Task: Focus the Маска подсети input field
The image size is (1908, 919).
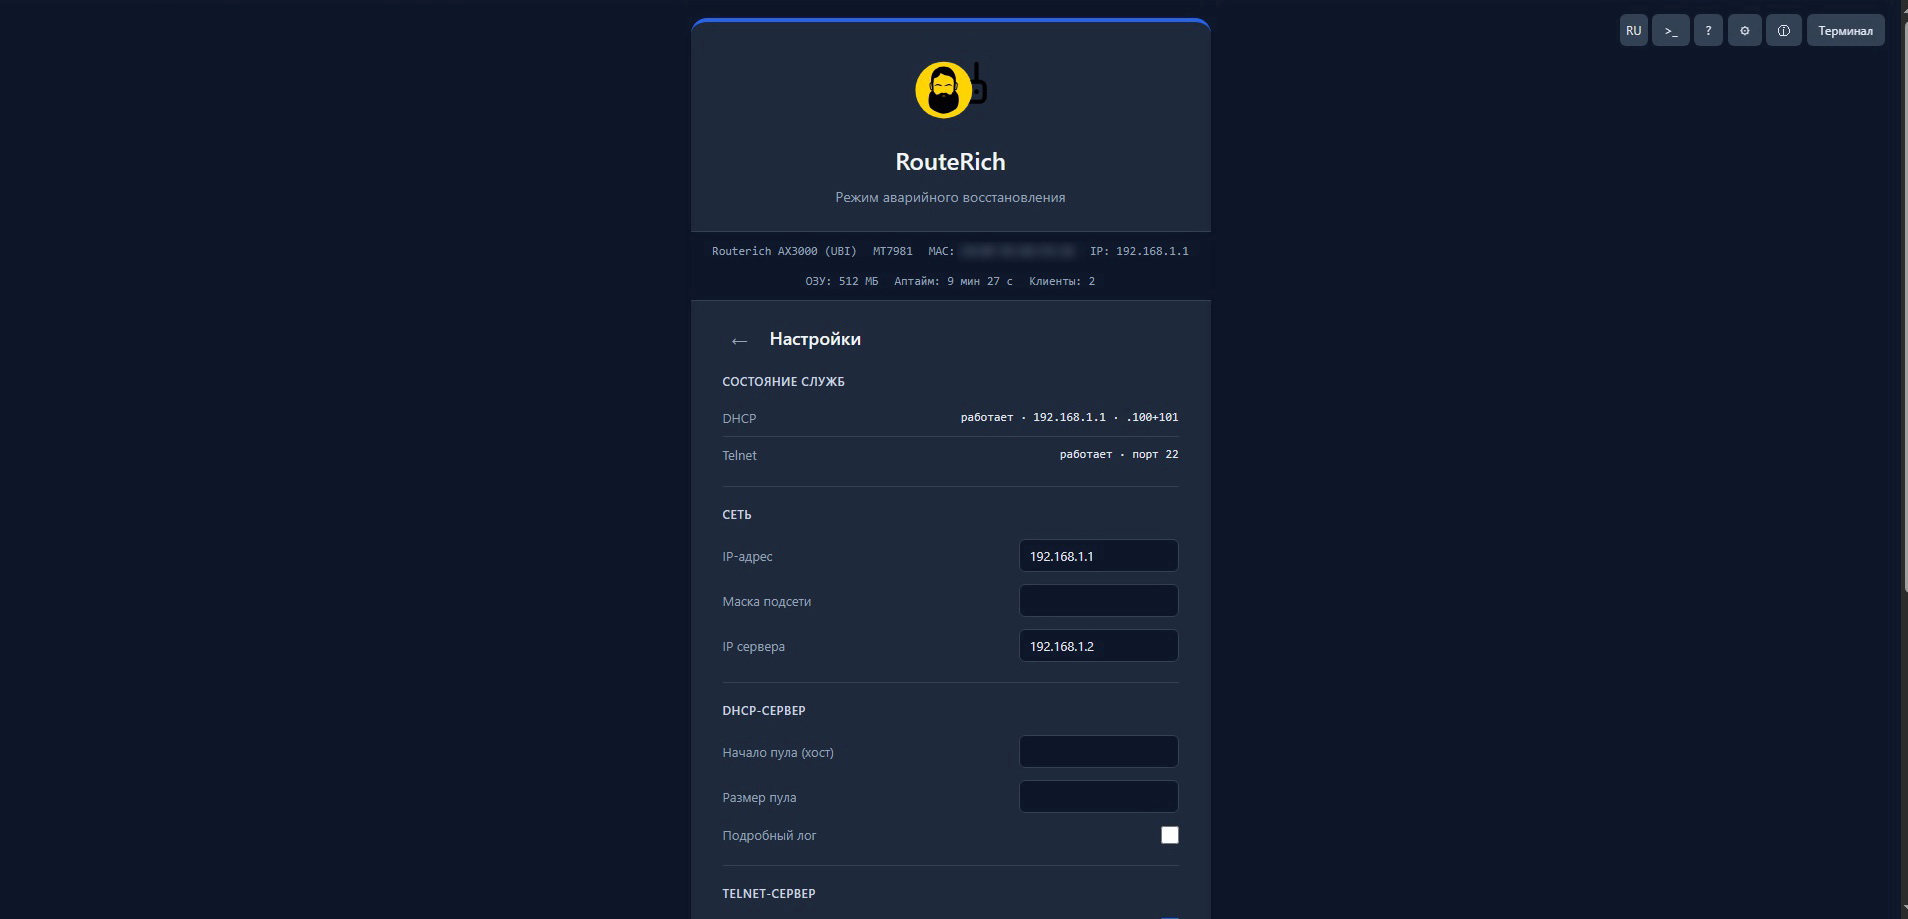Action: point(1098,601)
